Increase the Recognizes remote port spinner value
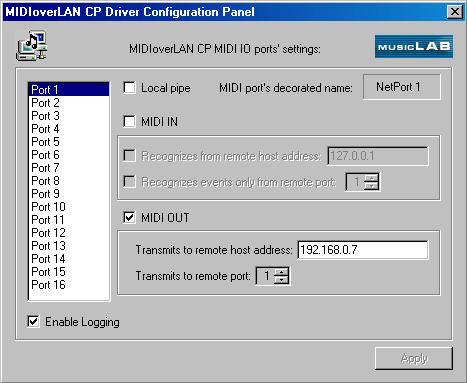 371,178
